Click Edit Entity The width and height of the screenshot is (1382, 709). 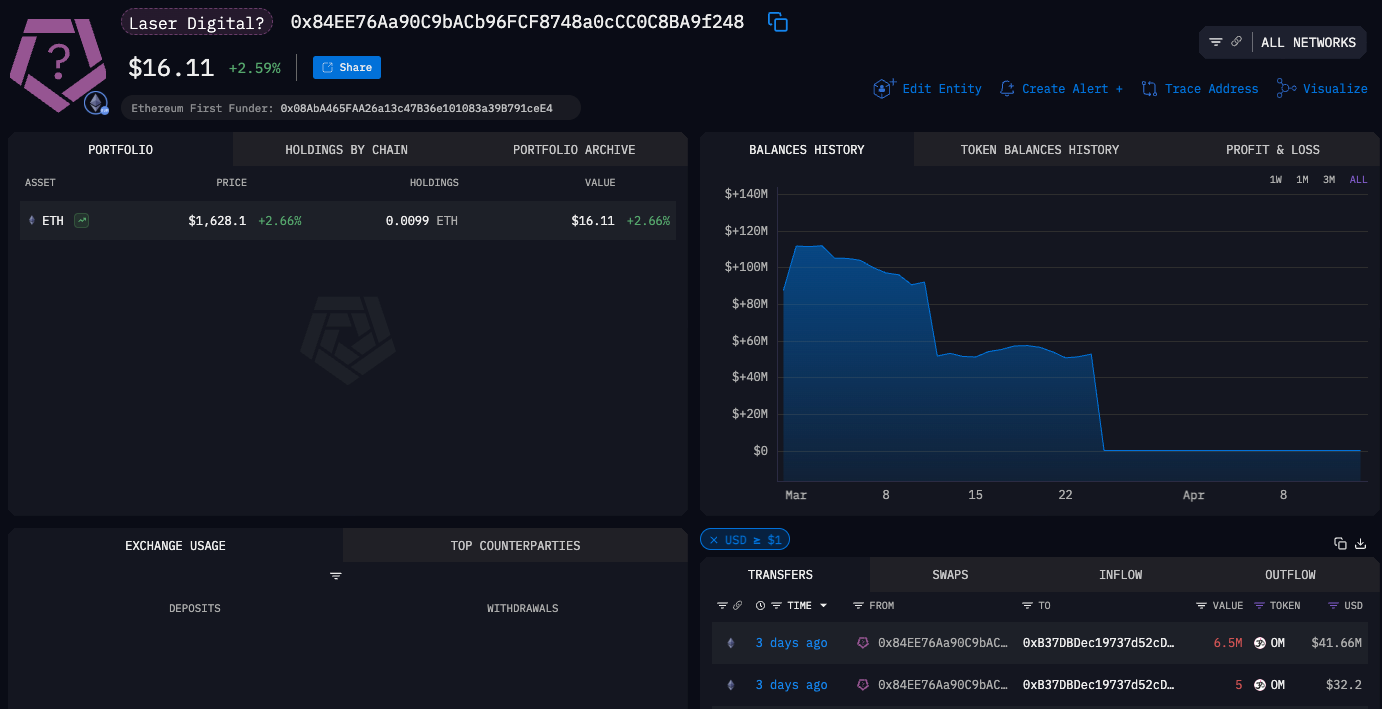(x=928, y=88)
